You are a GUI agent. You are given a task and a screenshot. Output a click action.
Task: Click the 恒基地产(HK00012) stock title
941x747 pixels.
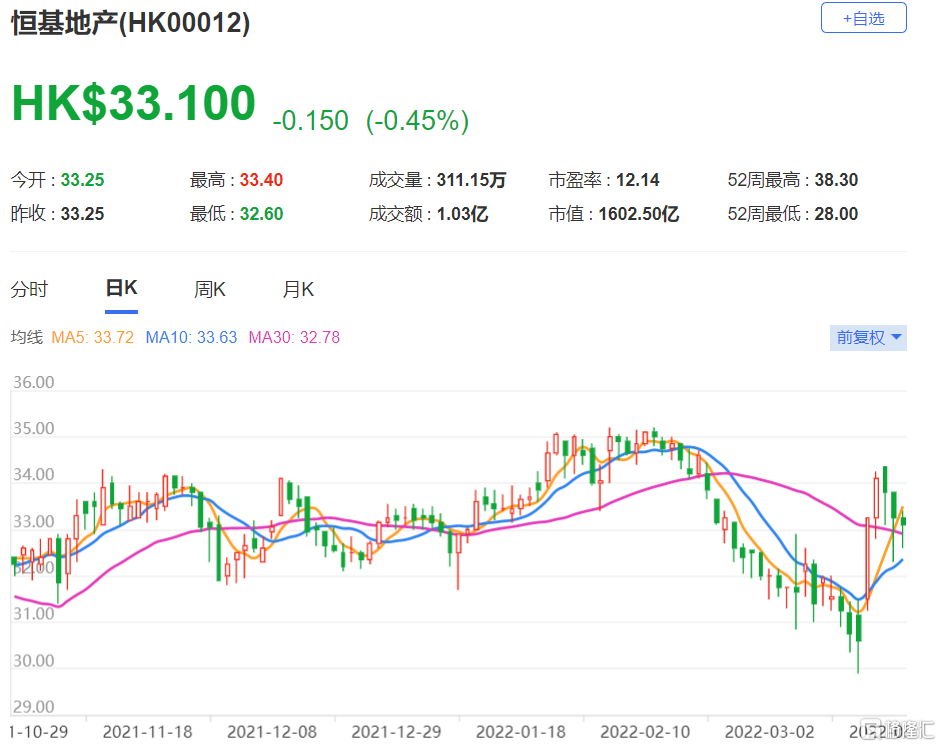click(x=130, y=24)
